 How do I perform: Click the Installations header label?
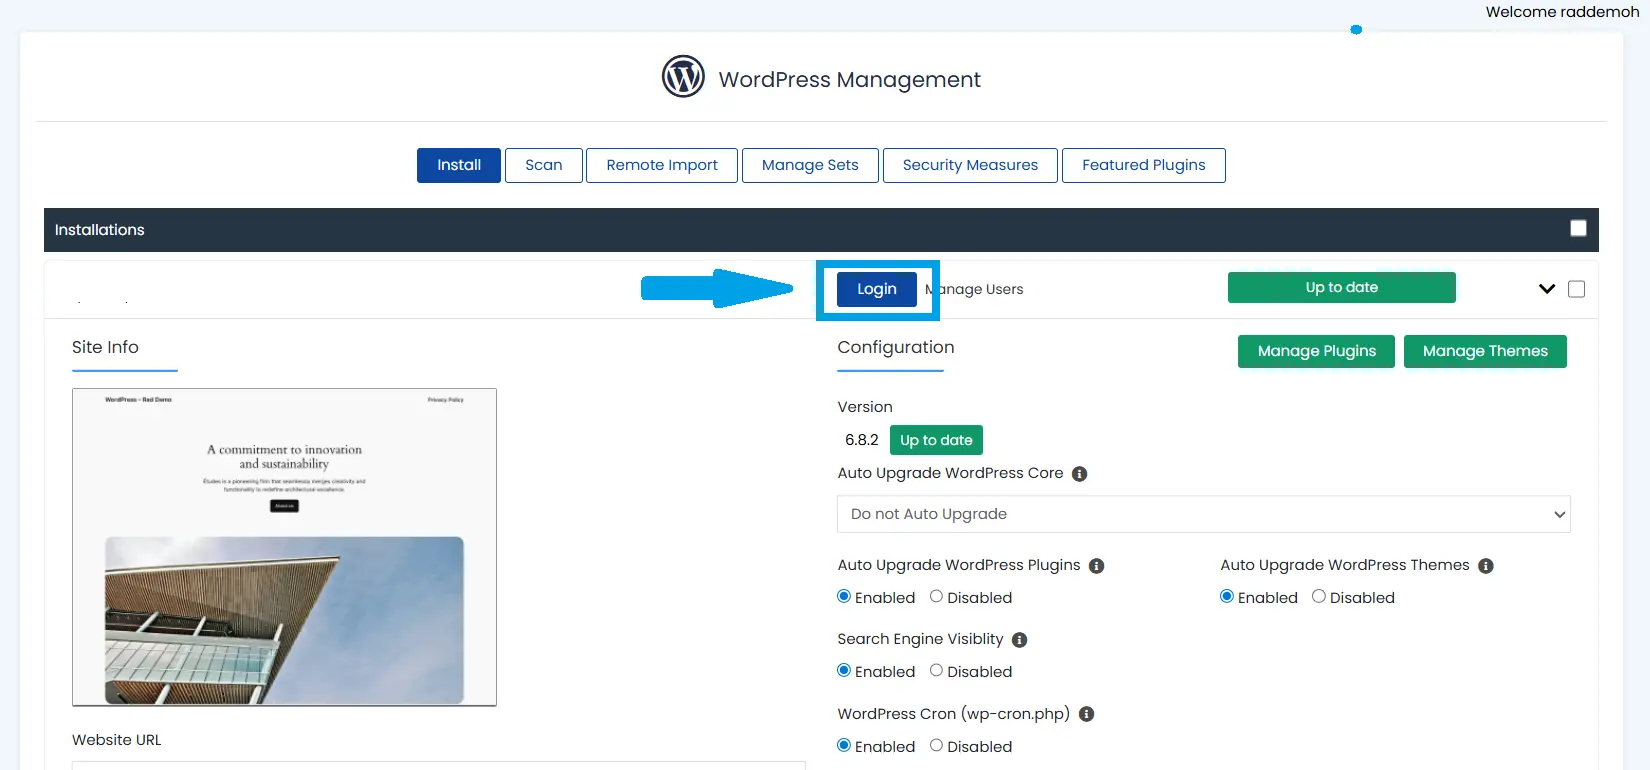tap(100, 230)
